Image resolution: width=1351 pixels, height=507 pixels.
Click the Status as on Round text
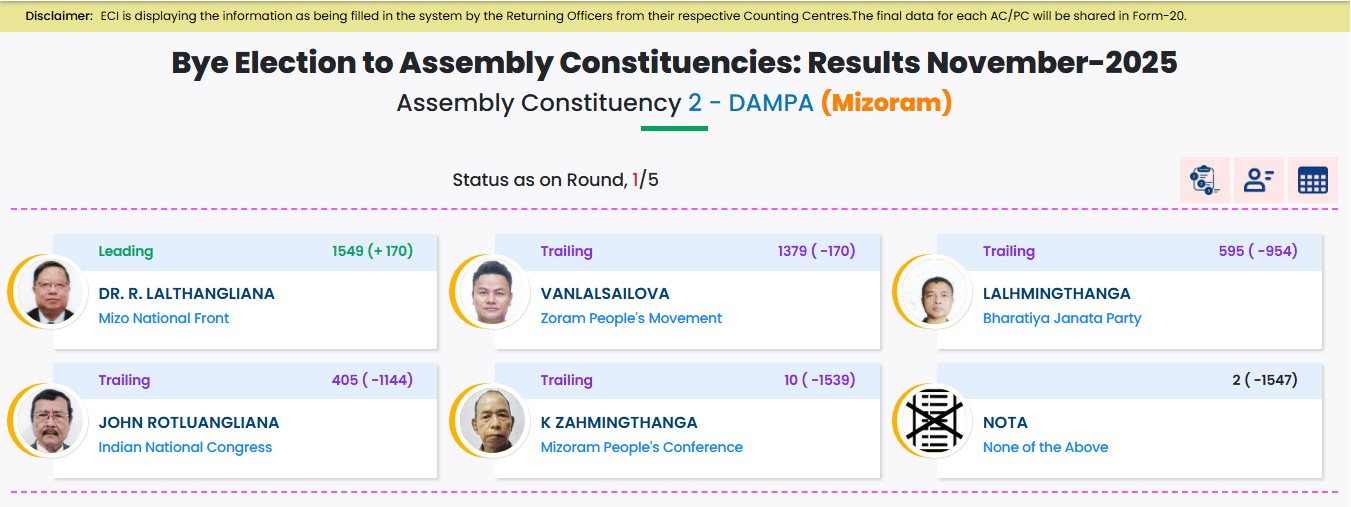(x=538, y=180)
